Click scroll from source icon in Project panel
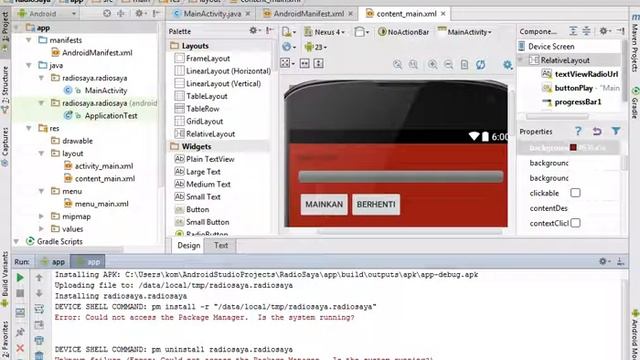Viewport: 640px width, 360px height. (107, 13)
